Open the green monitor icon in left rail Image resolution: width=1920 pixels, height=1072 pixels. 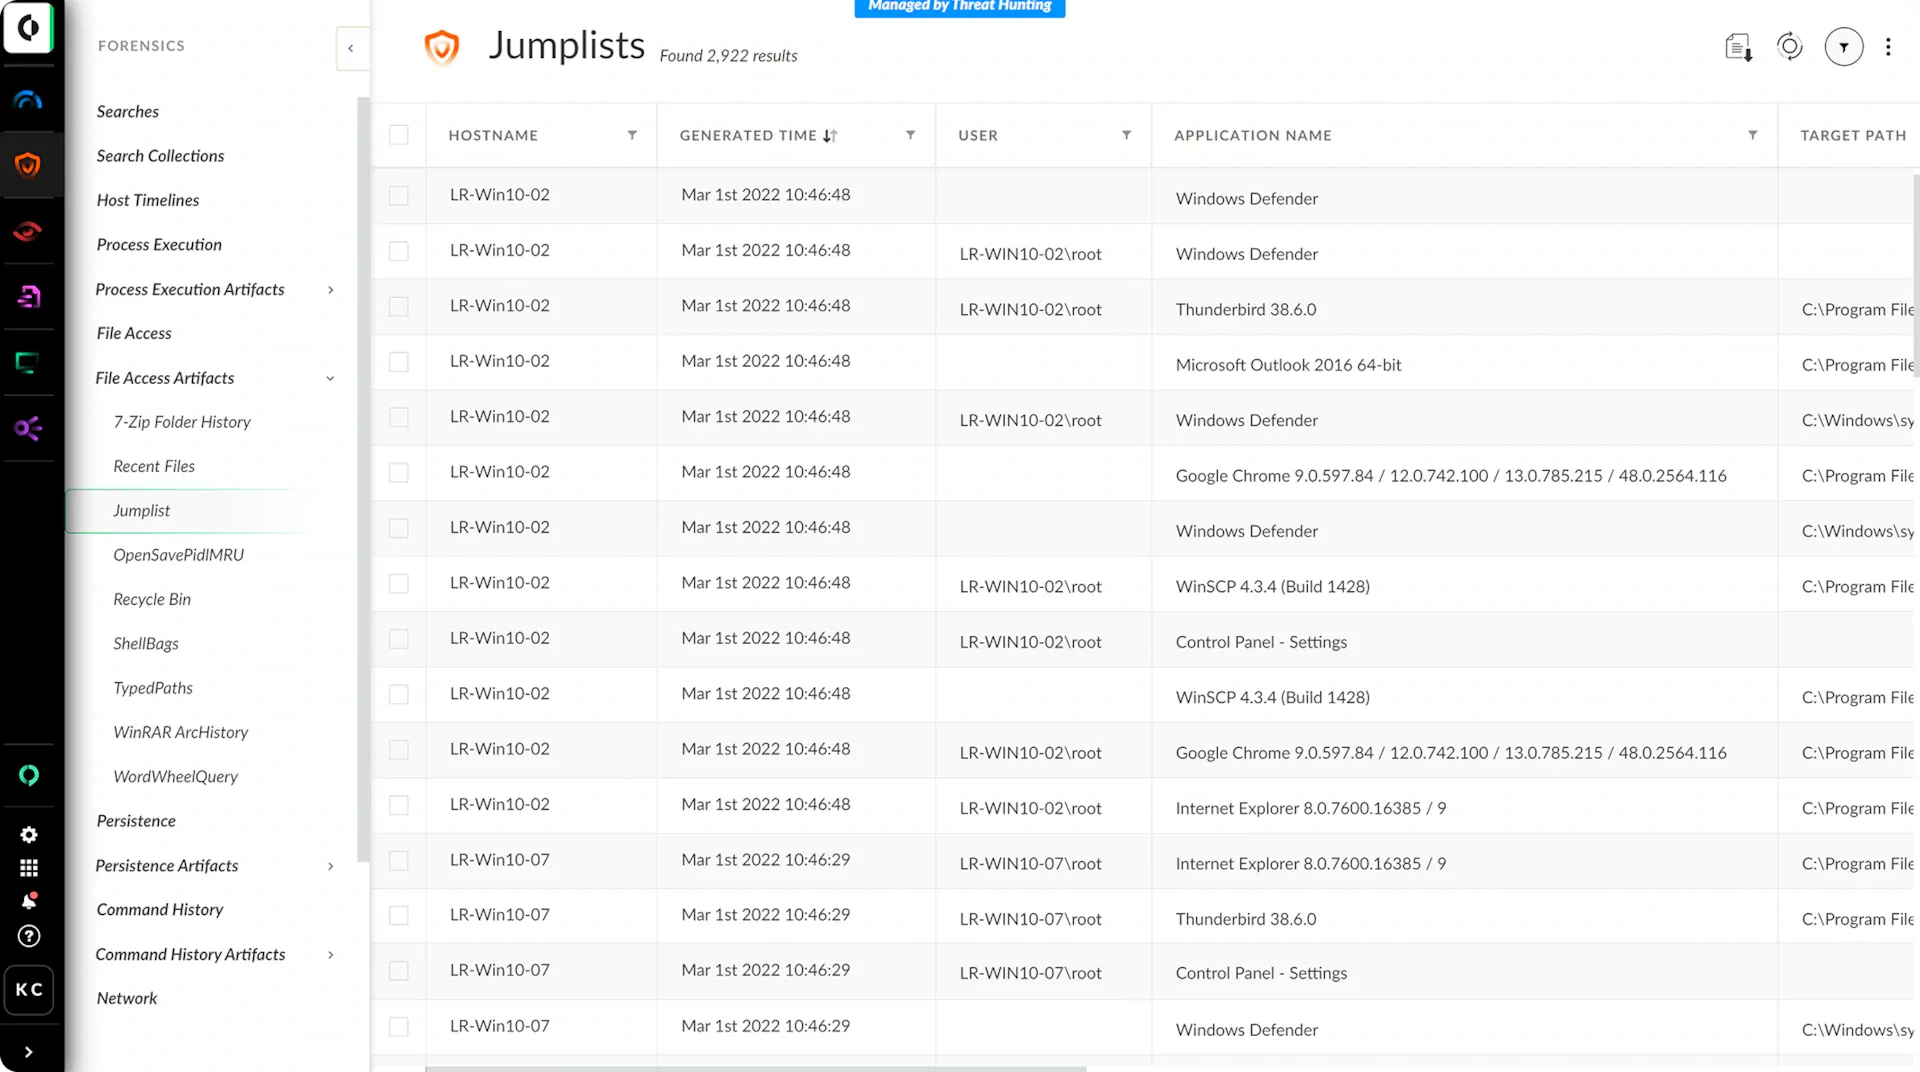click(x=28, y=362)
